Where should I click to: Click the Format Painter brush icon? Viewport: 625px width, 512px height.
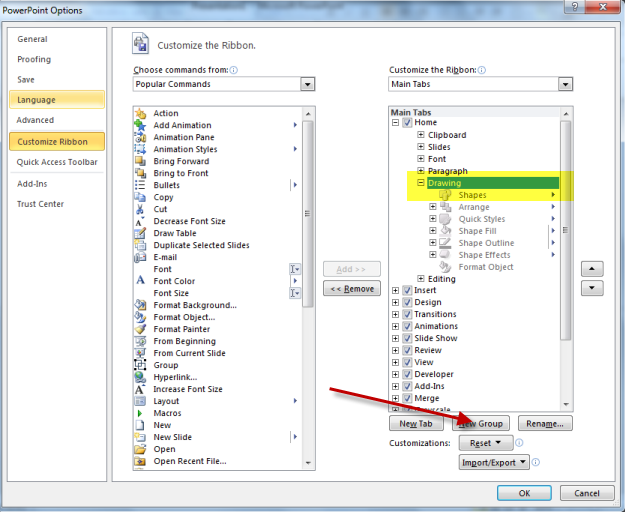tap(141, 329)
